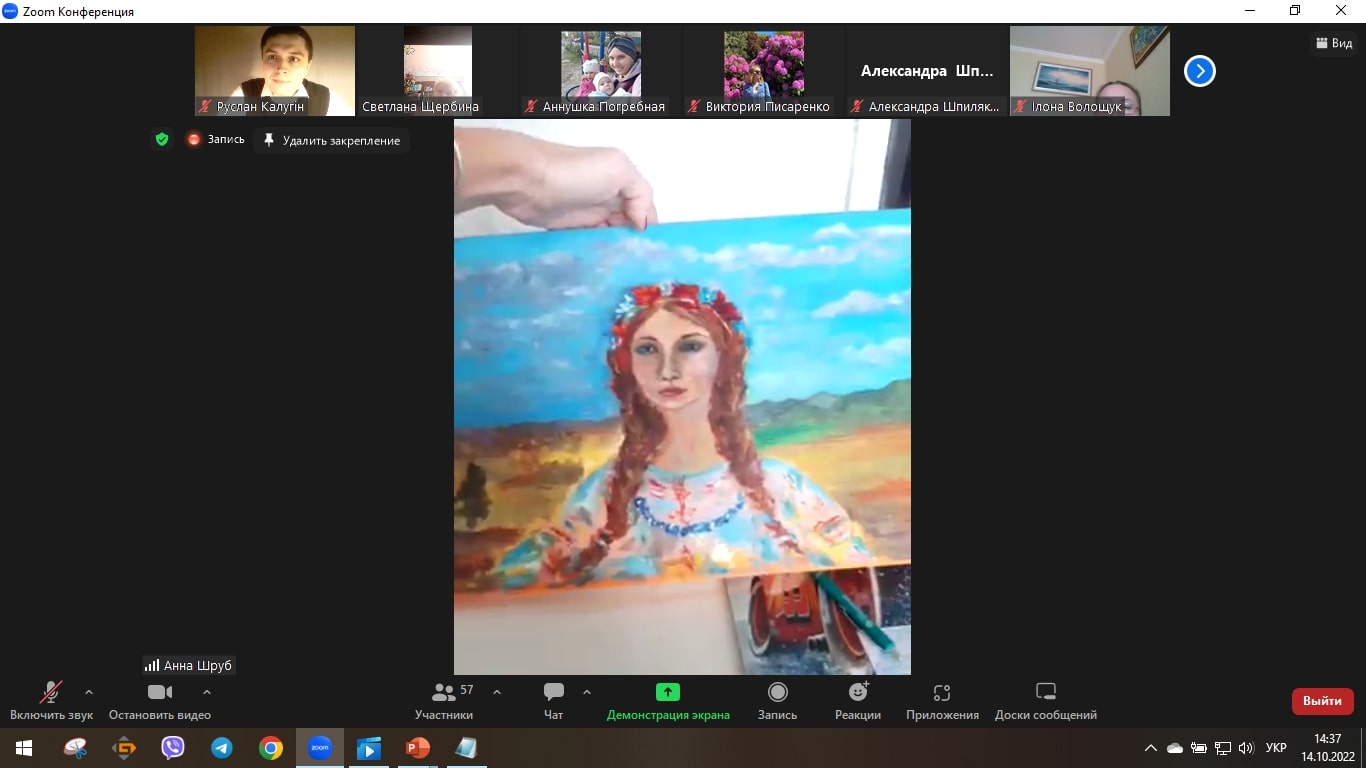Image resolution: width=1366 pixels, height=768 pixels.
Task: Expand video options arrow next to camera
Action: (207, 692)
